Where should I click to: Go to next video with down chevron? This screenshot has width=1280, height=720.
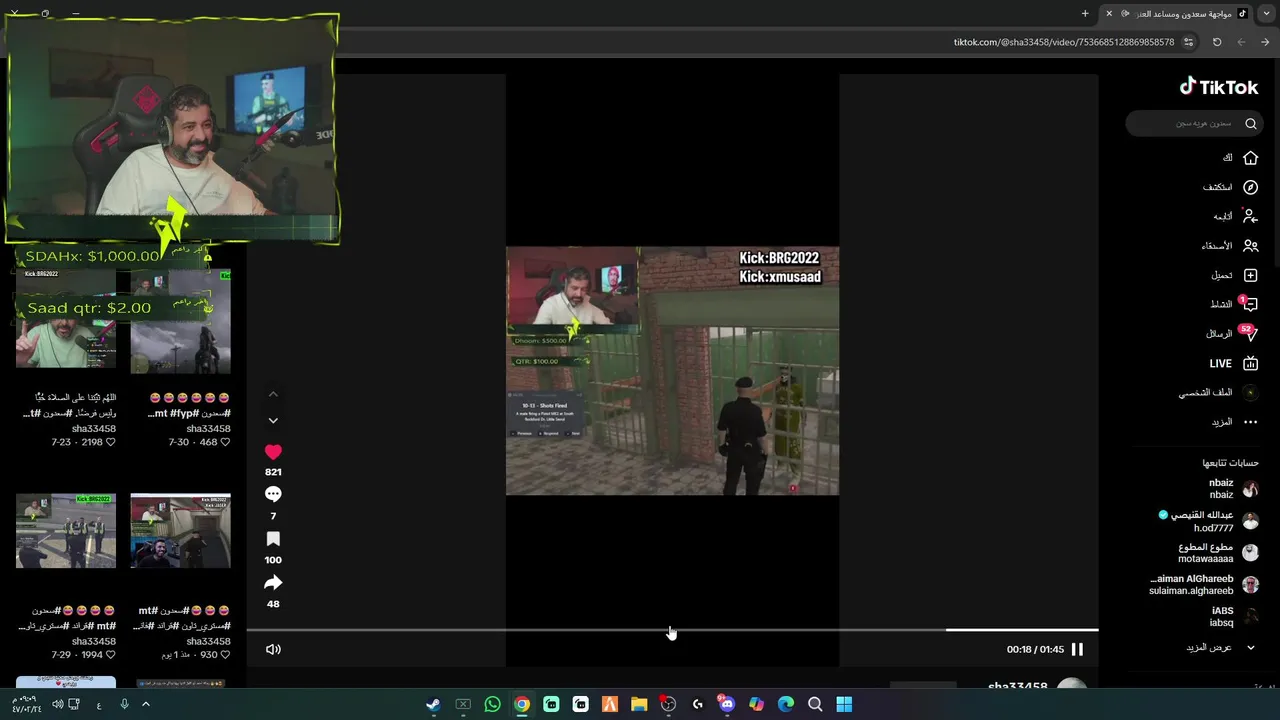coord(273,420)
